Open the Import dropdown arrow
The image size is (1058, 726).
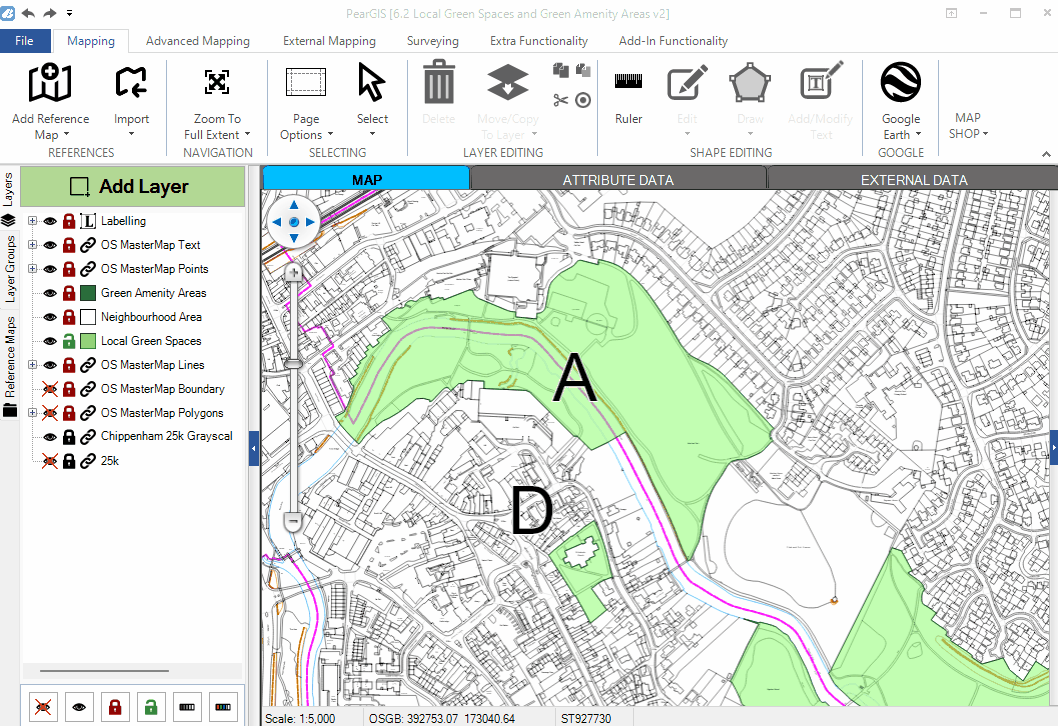coord(131,134)
